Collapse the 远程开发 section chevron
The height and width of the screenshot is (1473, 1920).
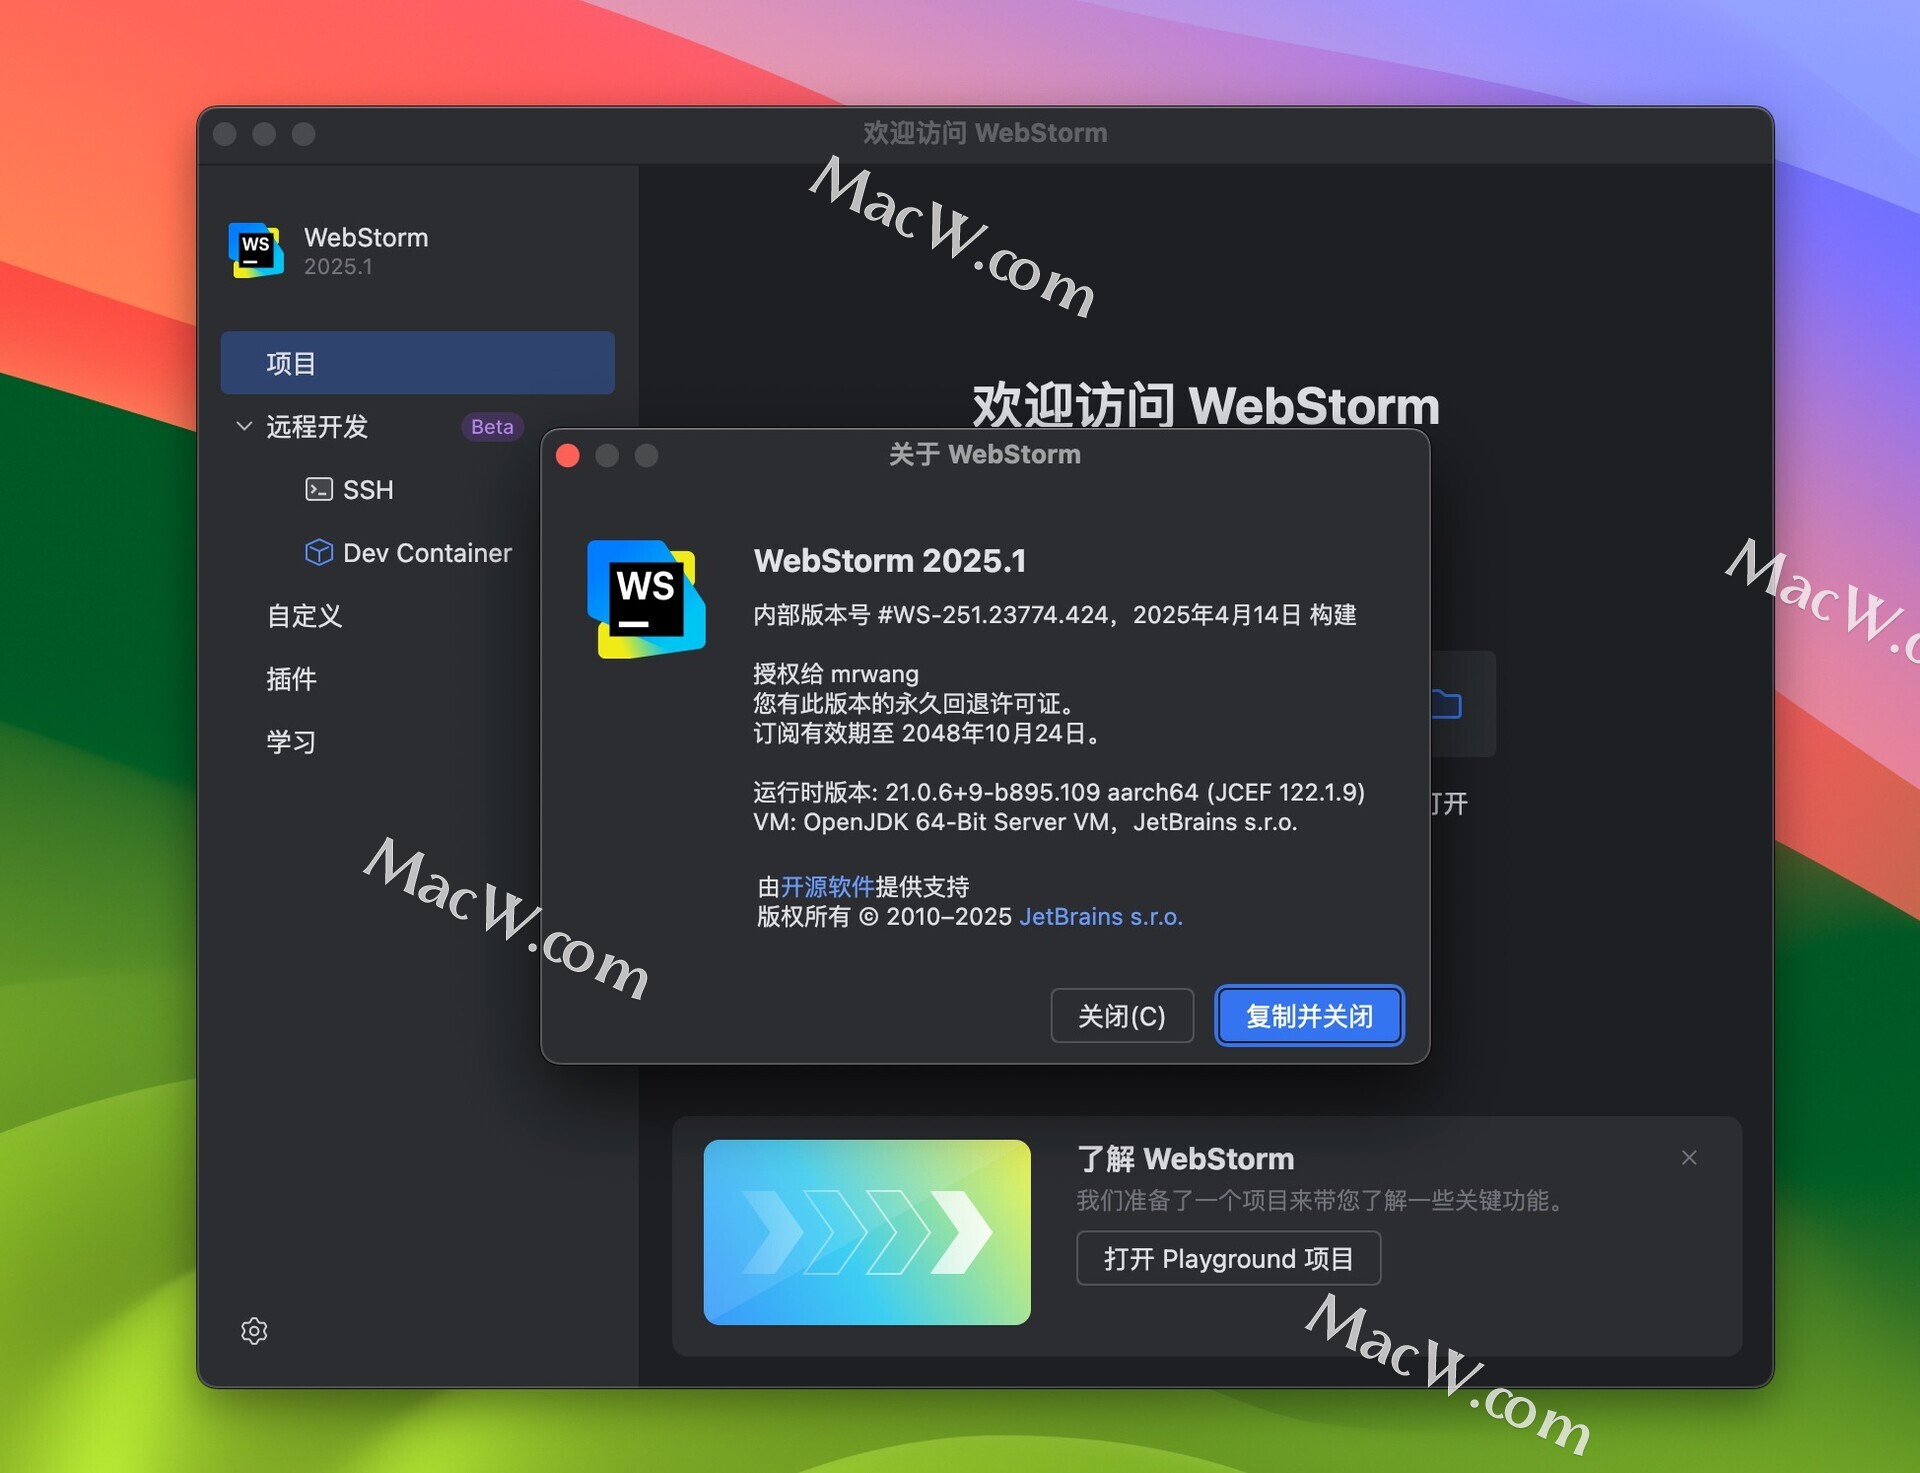[243, 426]
